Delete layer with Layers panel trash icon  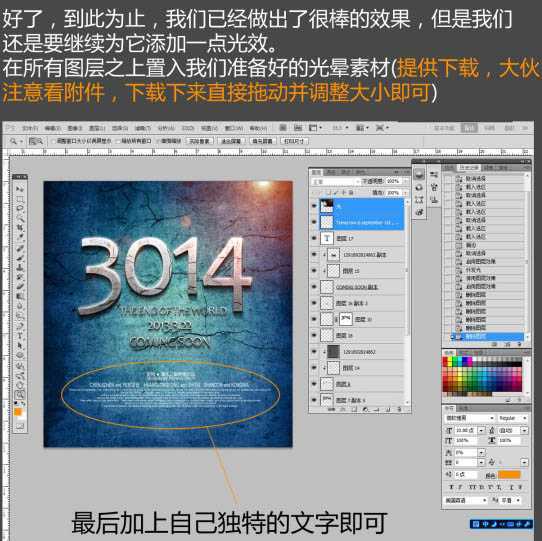point(399,409)
